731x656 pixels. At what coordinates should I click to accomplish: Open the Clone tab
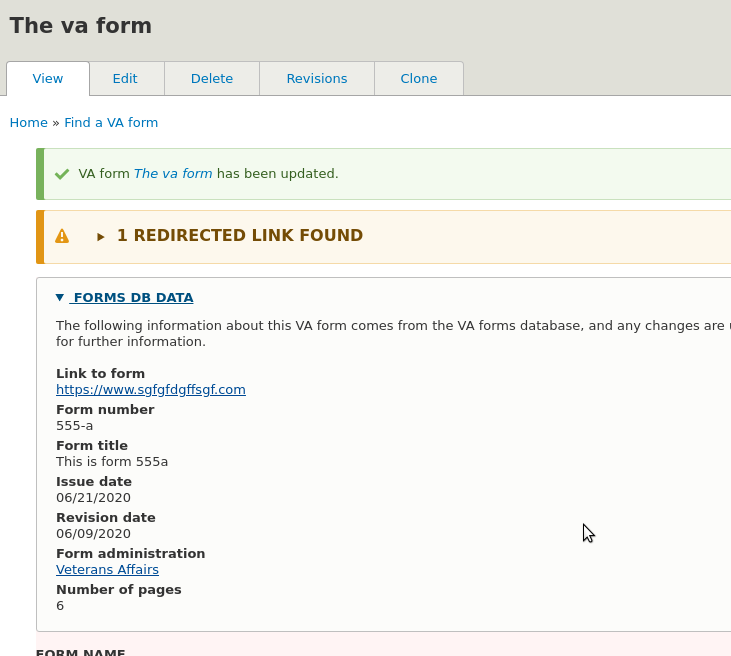[x=419, y=78]
